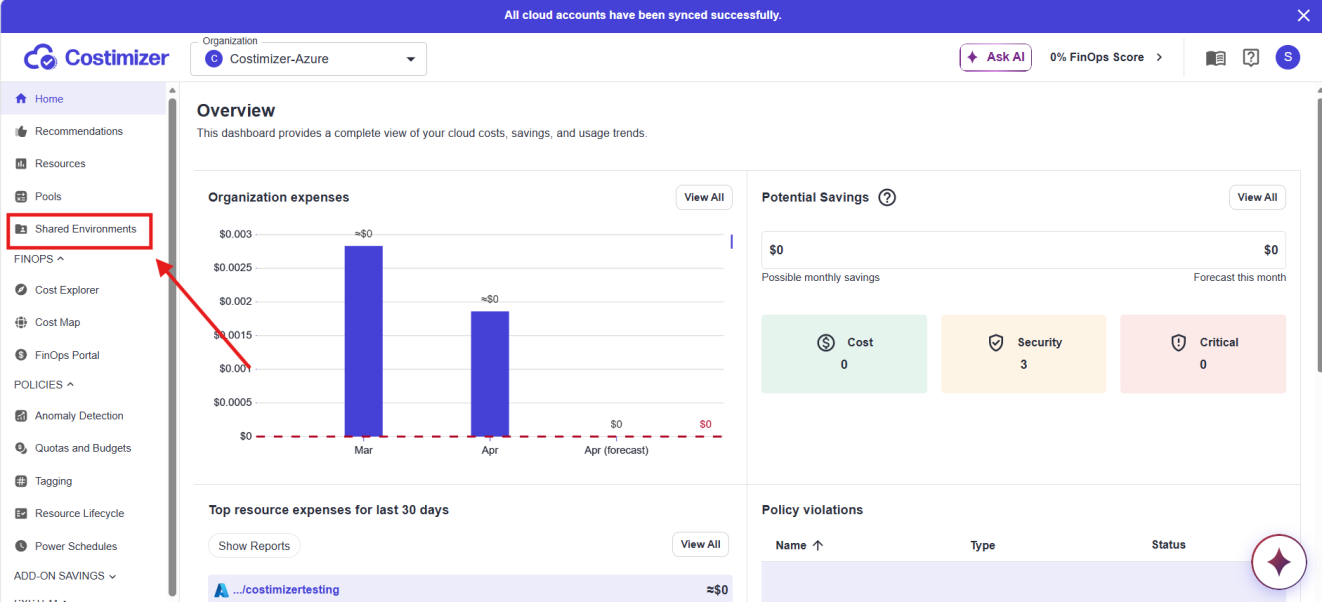The image size is (1322, 602).
Task: Open the user avatar labeled S
Action: tap(1288, 57)
